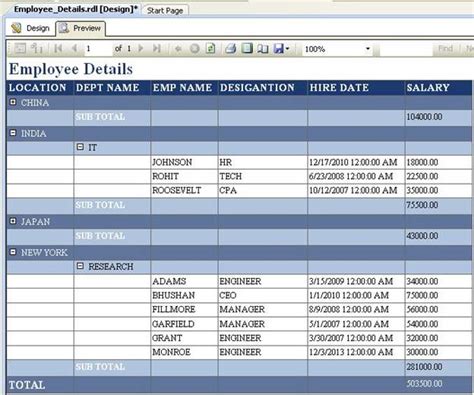Image resolution: width=474 pixels, height=395 pixels.
Task: Toggle the Document Map icon
Action: point(20,49)
